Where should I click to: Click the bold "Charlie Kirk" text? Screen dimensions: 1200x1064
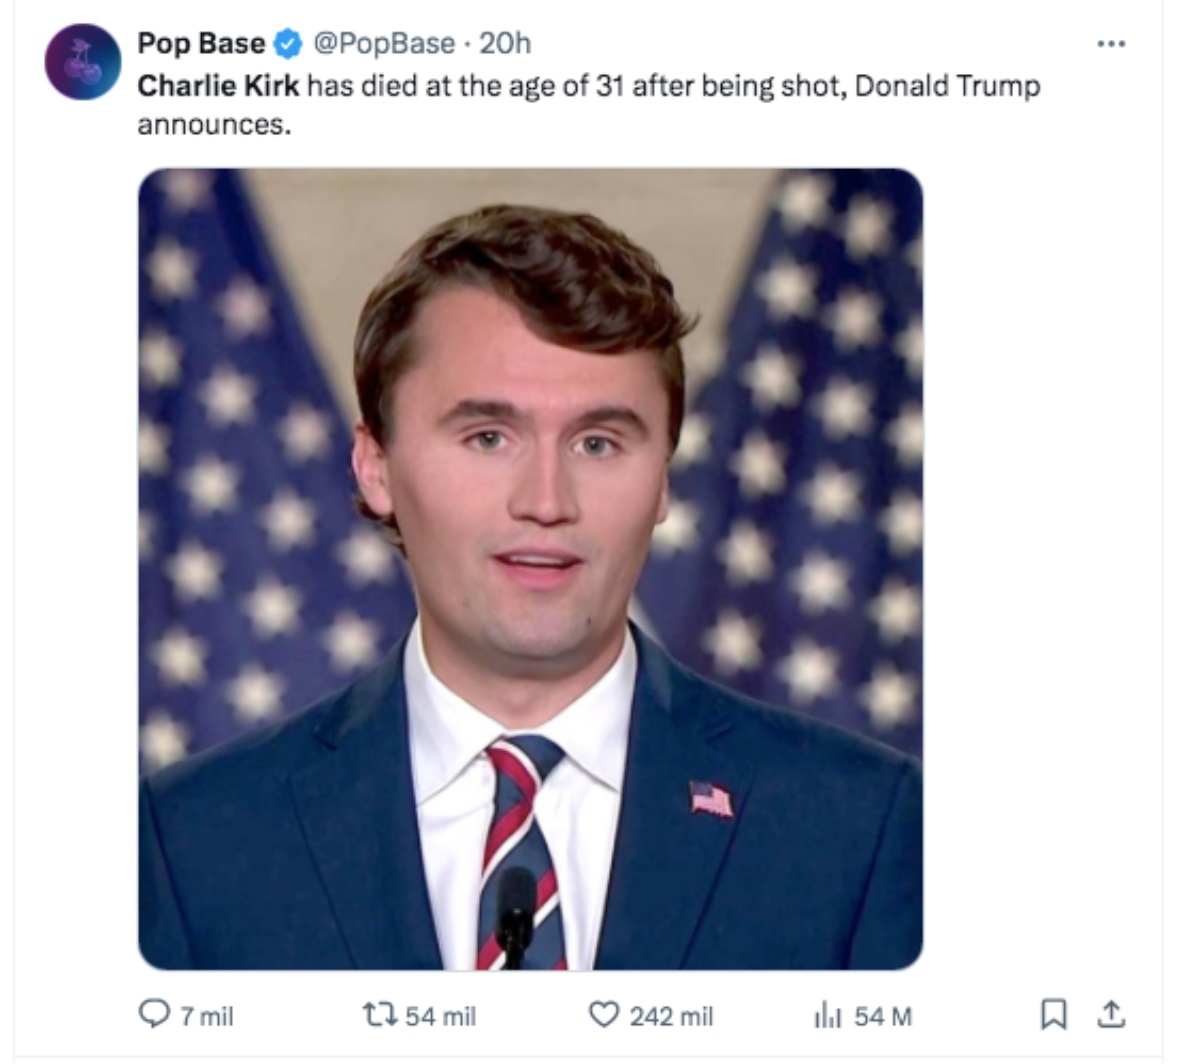[x=218, y=86]
